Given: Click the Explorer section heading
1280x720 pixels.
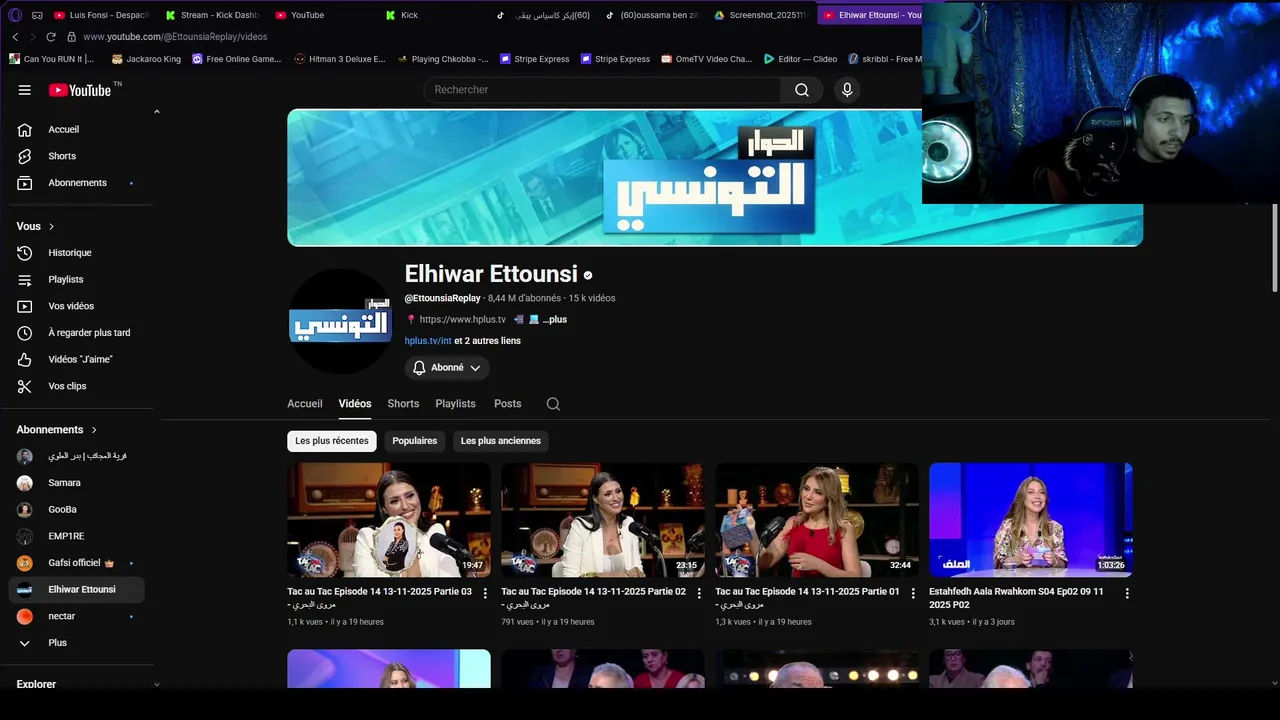Looking at the screenshot, I should (x=36, y=684).
